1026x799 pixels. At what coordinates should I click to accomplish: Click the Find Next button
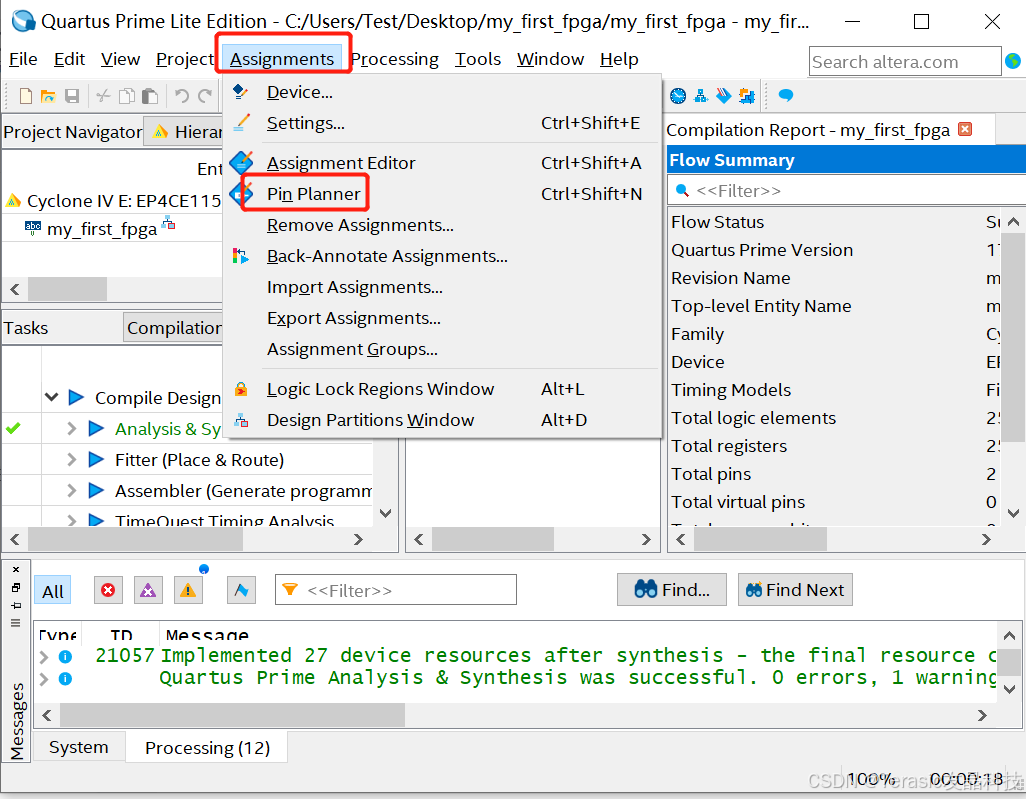pyautogui.click(x=795, y=590)
